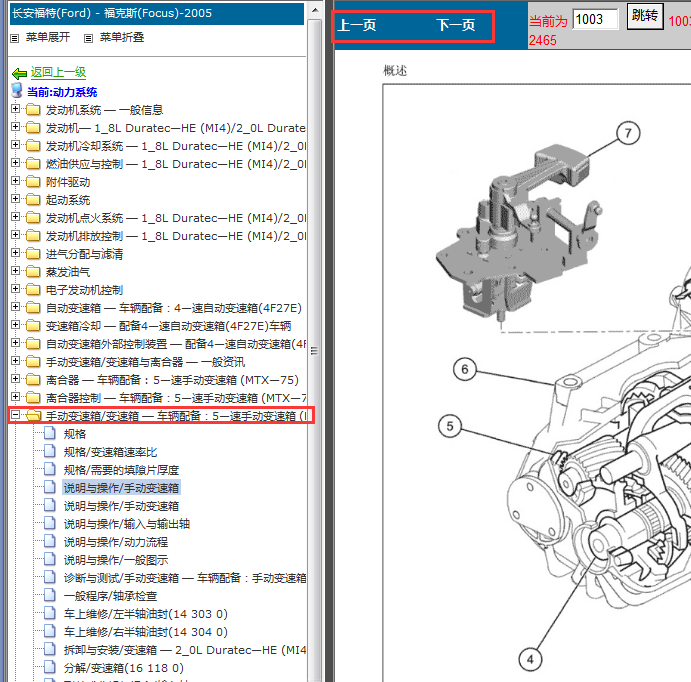
Task: Click folder icon beside 起动系统
Action: pyautogui.click(x=33, y=200)
